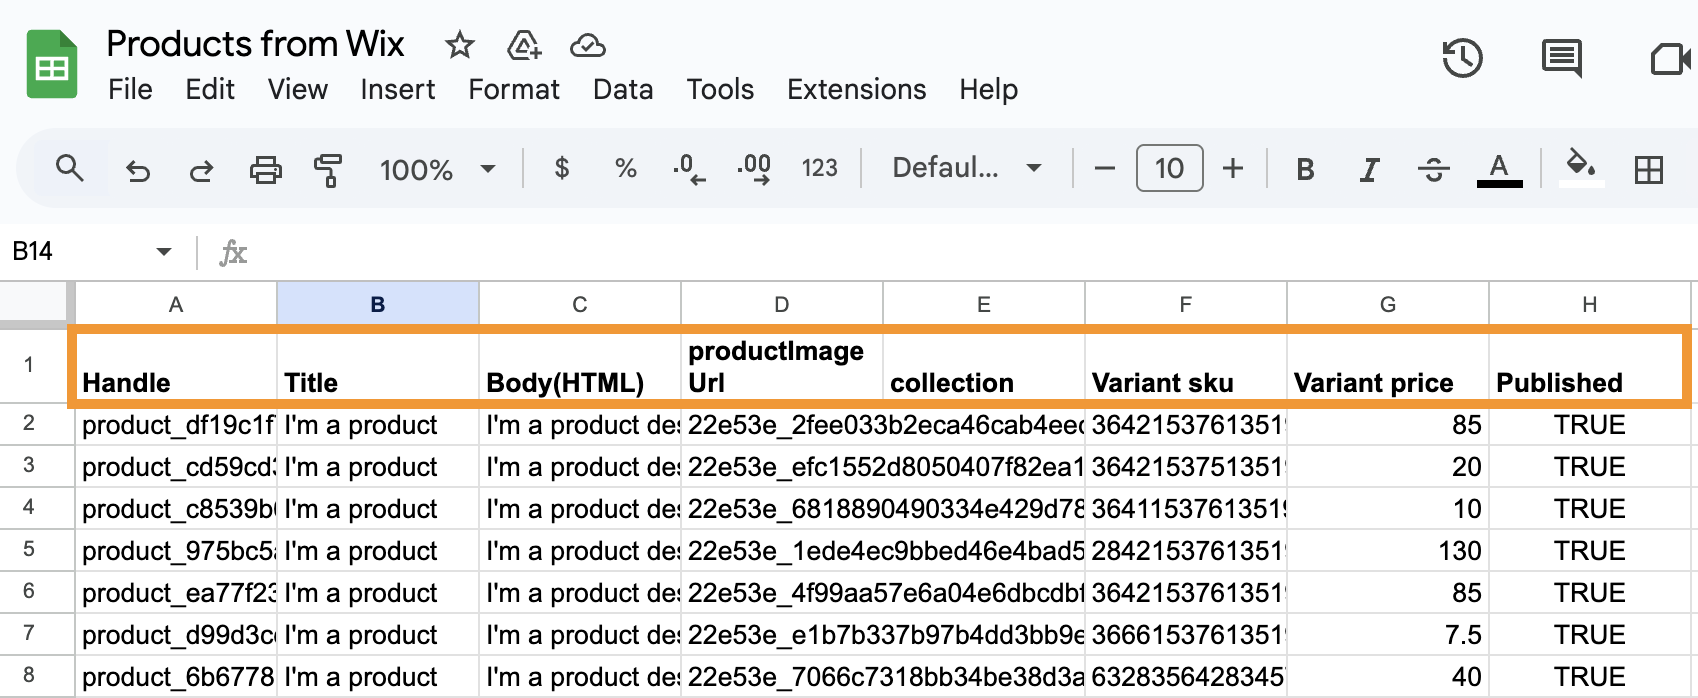Image resolution: width=1698 pixels, height=698 pixels.
Task: Open the Google Sheets home icon
Action: pyautogui.click(x=52, y=65)
